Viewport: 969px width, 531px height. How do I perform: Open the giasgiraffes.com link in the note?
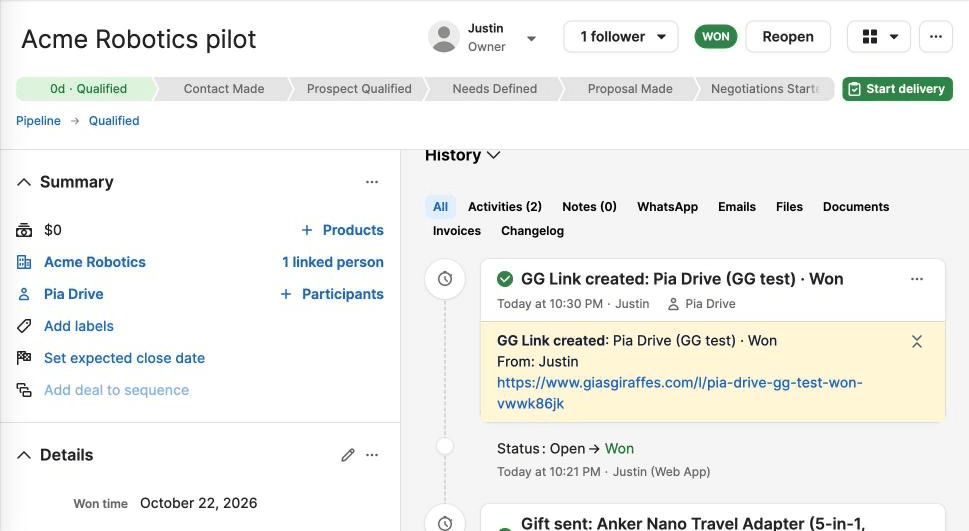point(679,393)
